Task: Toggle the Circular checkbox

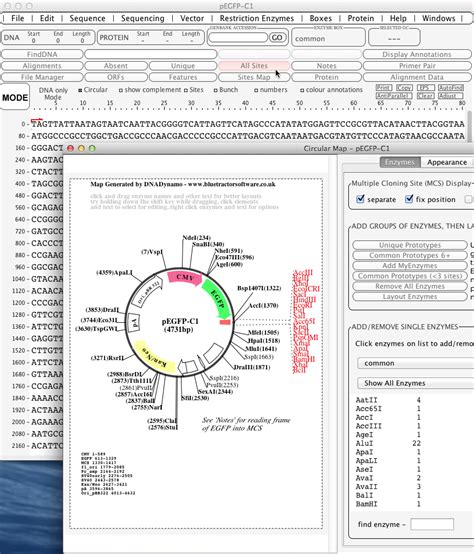Action: coord(80,90)
